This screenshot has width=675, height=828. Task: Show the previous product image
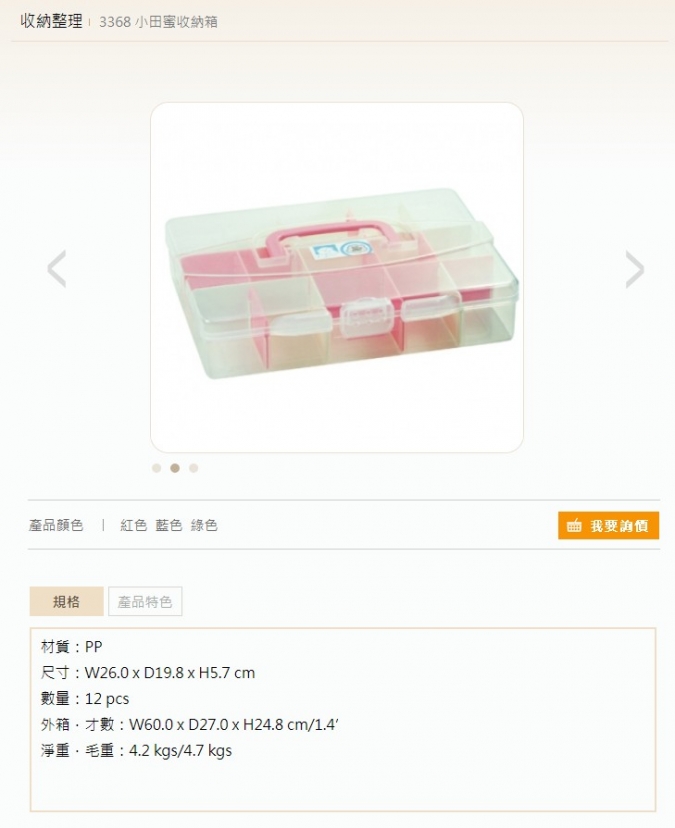pos(57,269)
